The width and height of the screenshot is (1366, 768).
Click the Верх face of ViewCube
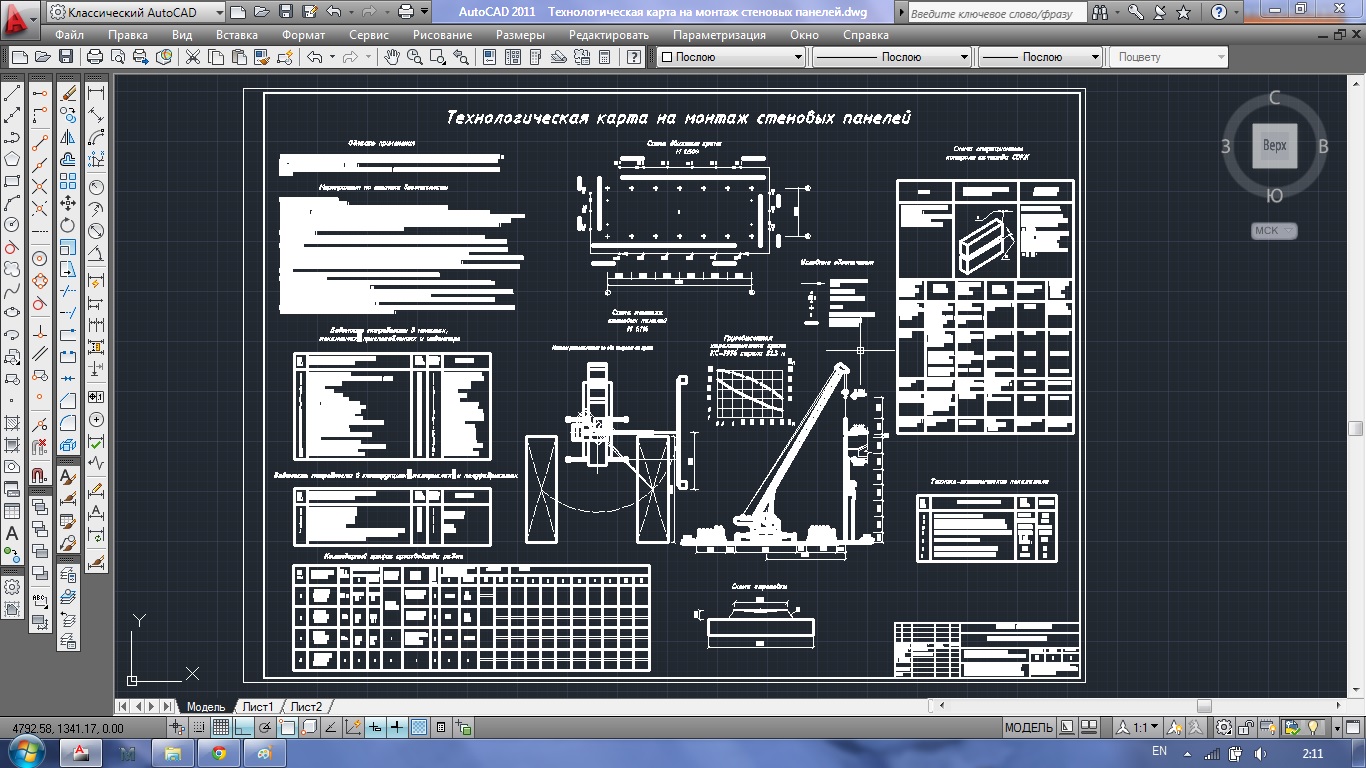pyautogui.click(x=1274, y=146)
